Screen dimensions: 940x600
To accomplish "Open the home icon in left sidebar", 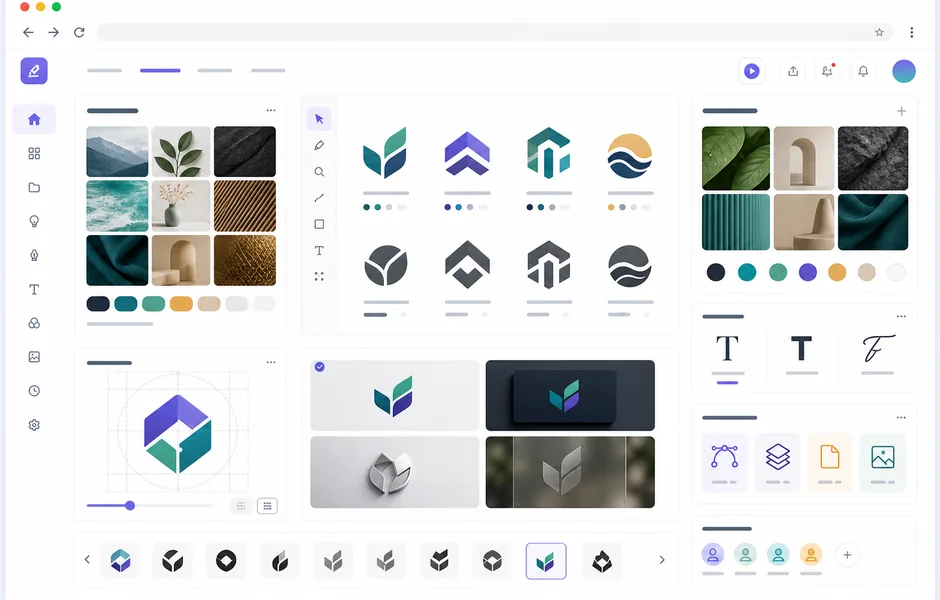I will pyautogui.click(x=34, y=119).
